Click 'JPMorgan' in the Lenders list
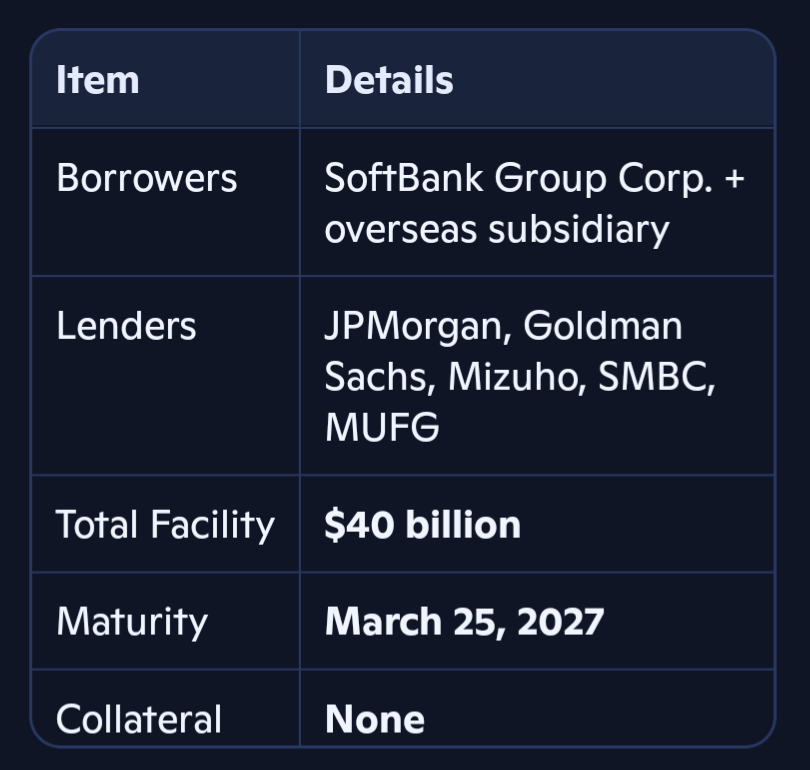 416,326
